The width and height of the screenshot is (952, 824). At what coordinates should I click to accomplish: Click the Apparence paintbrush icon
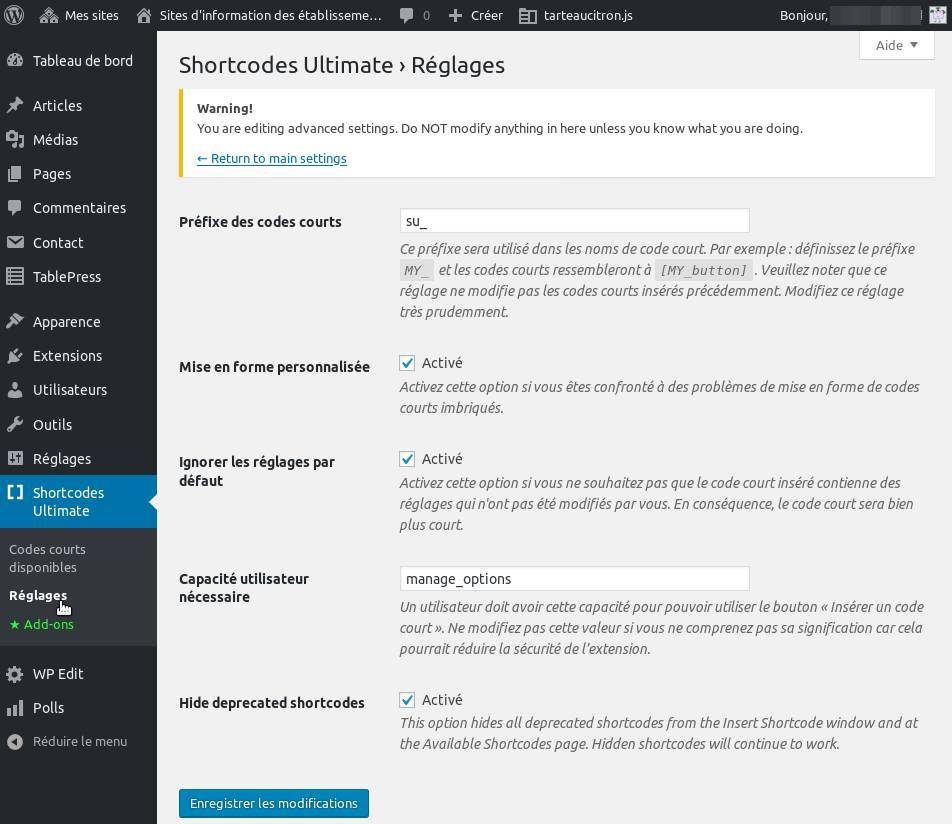pyautogui.click(x=14, y=322)
